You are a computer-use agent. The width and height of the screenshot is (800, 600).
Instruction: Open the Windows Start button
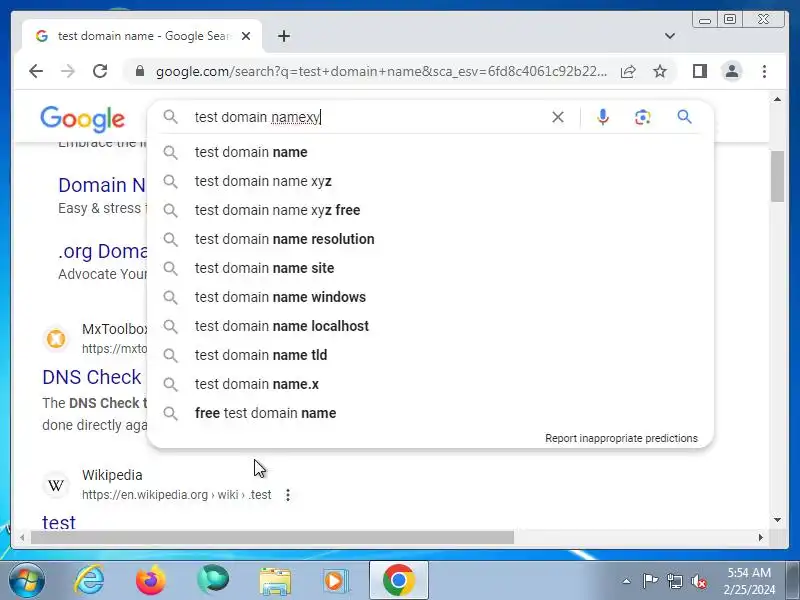[27, 580]
